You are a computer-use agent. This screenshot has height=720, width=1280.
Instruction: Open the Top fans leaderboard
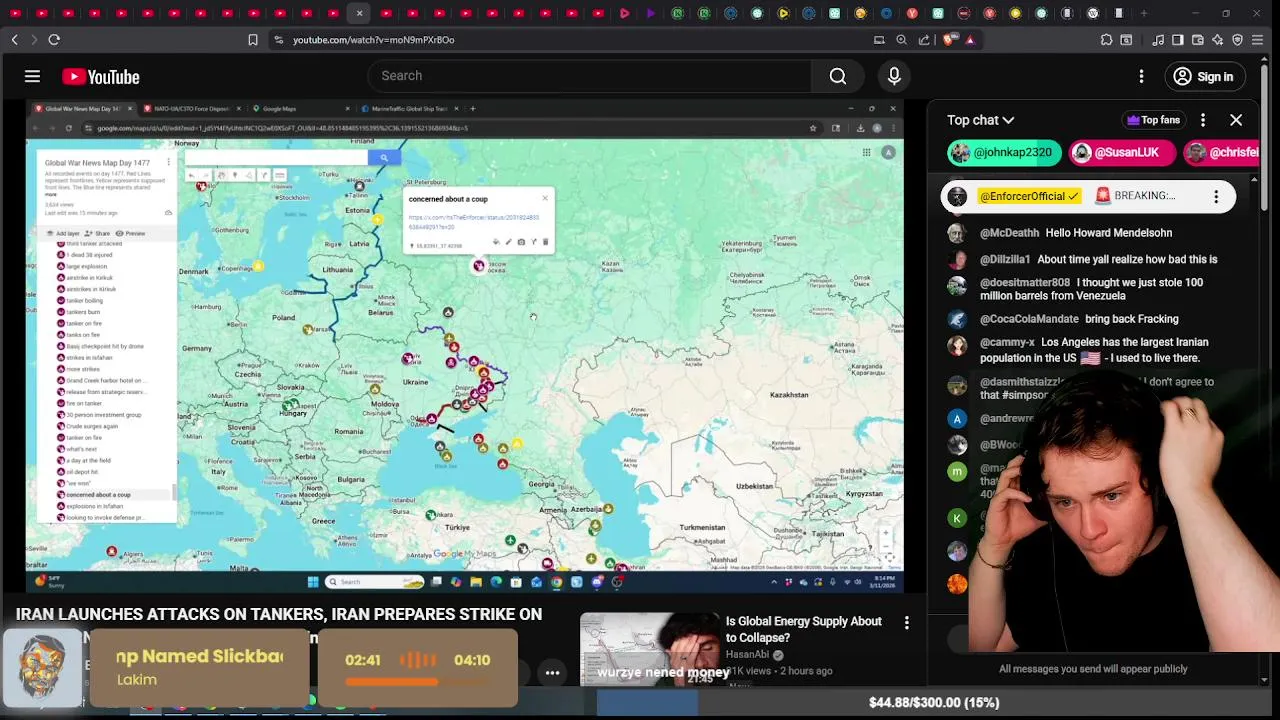click(1153, 120)
